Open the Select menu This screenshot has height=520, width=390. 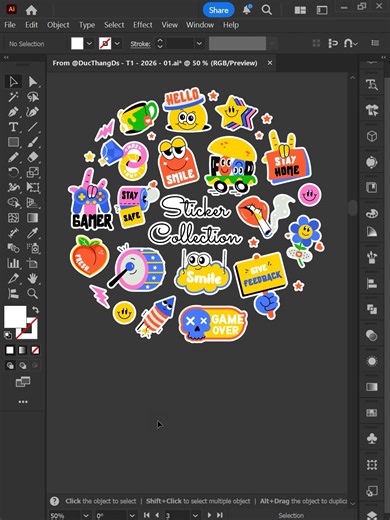114,25
